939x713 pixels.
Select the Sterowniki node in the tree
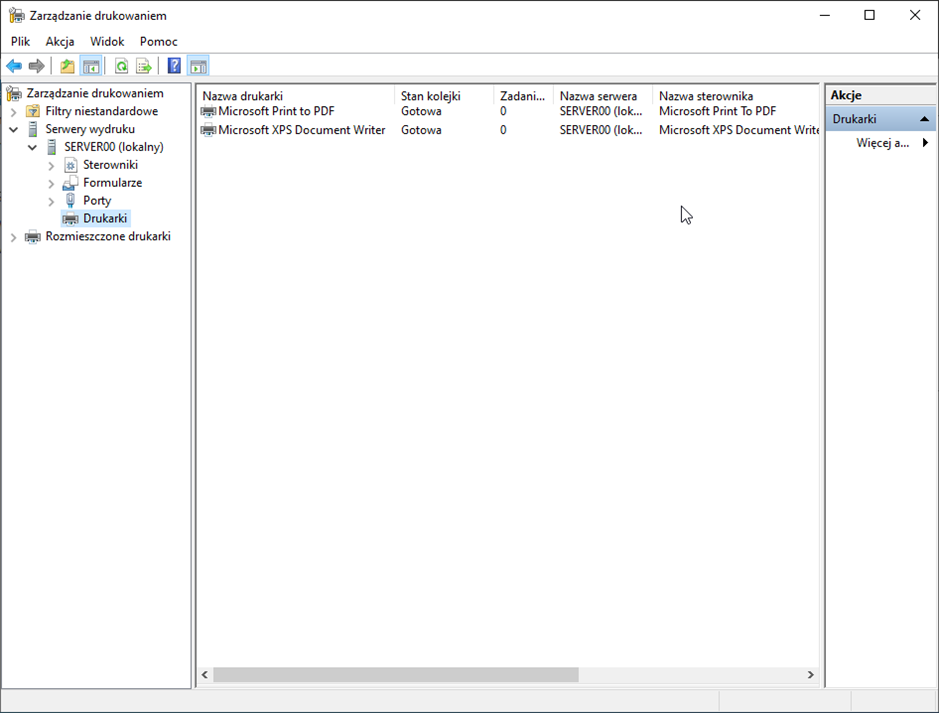(110, 165)
